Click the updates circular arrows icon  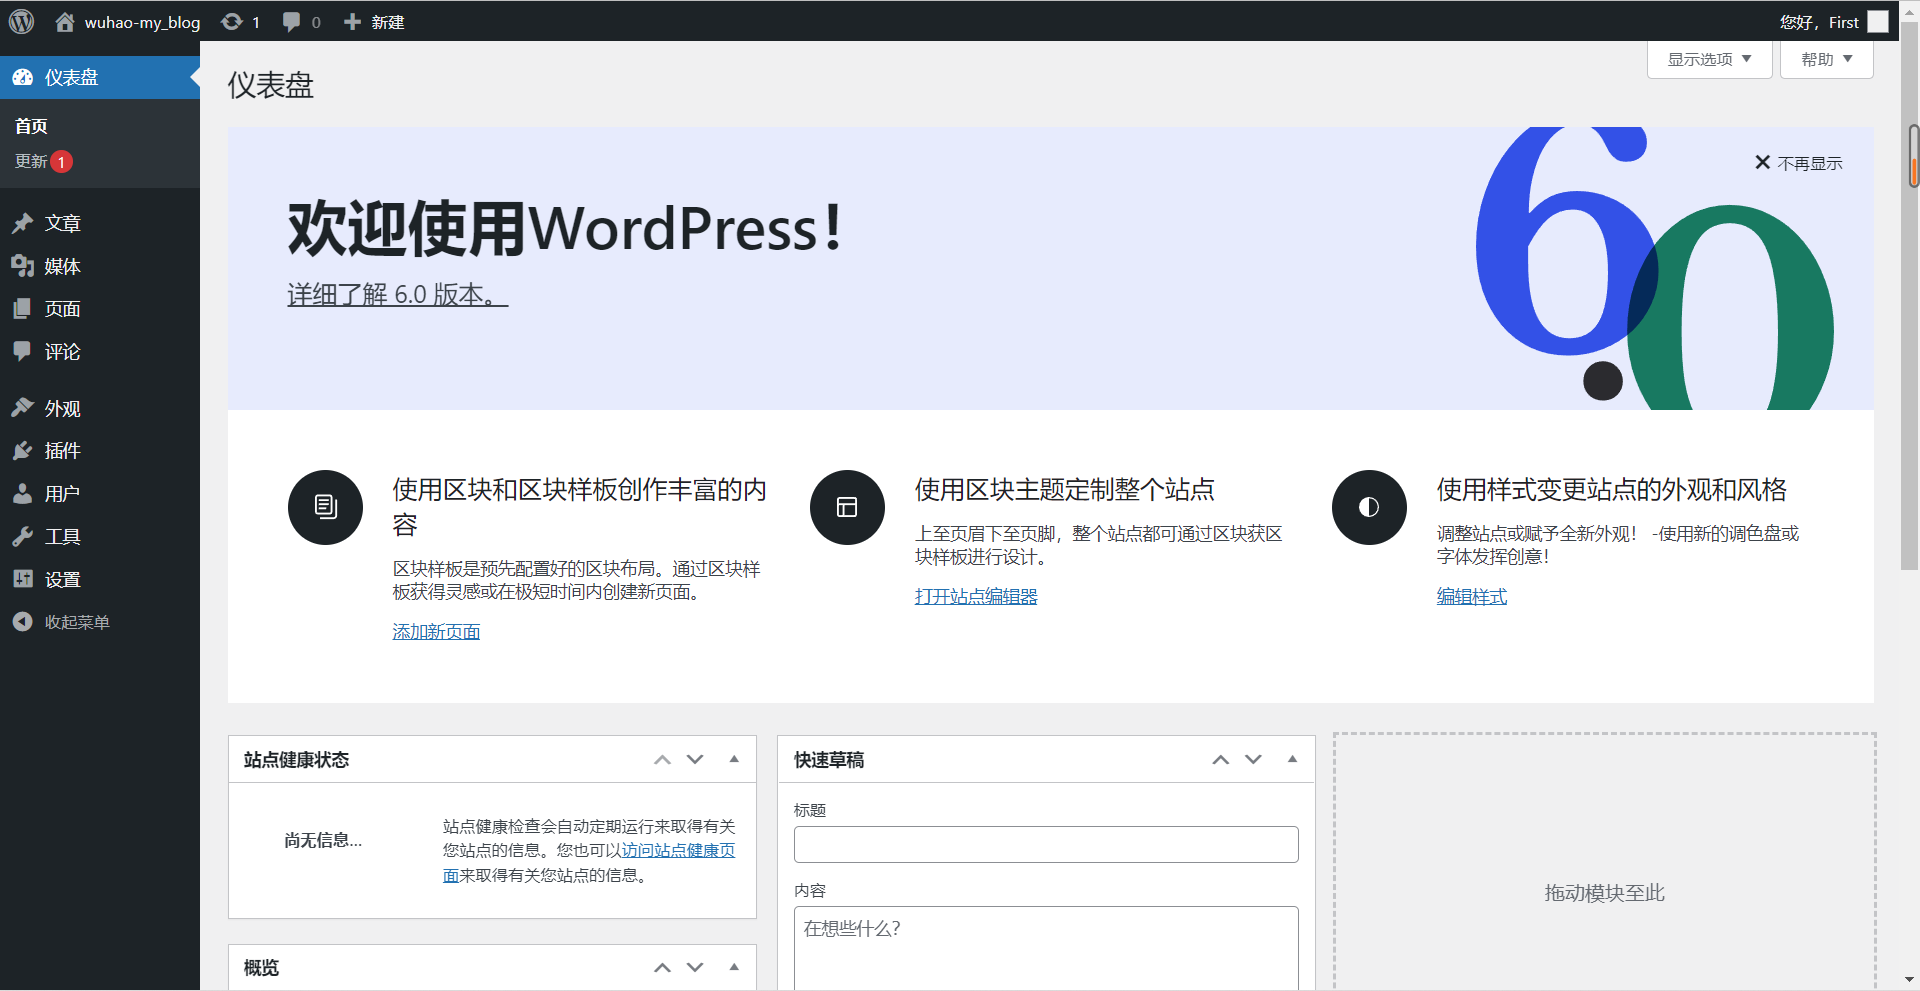(232, 21)
